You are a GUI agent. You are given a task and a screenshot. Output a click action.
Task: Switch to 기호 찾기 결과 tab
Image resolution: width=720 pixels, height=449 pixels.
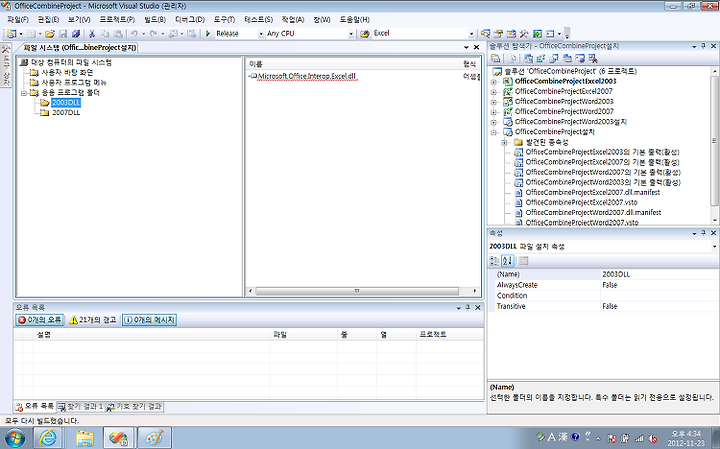coord(135,407)
